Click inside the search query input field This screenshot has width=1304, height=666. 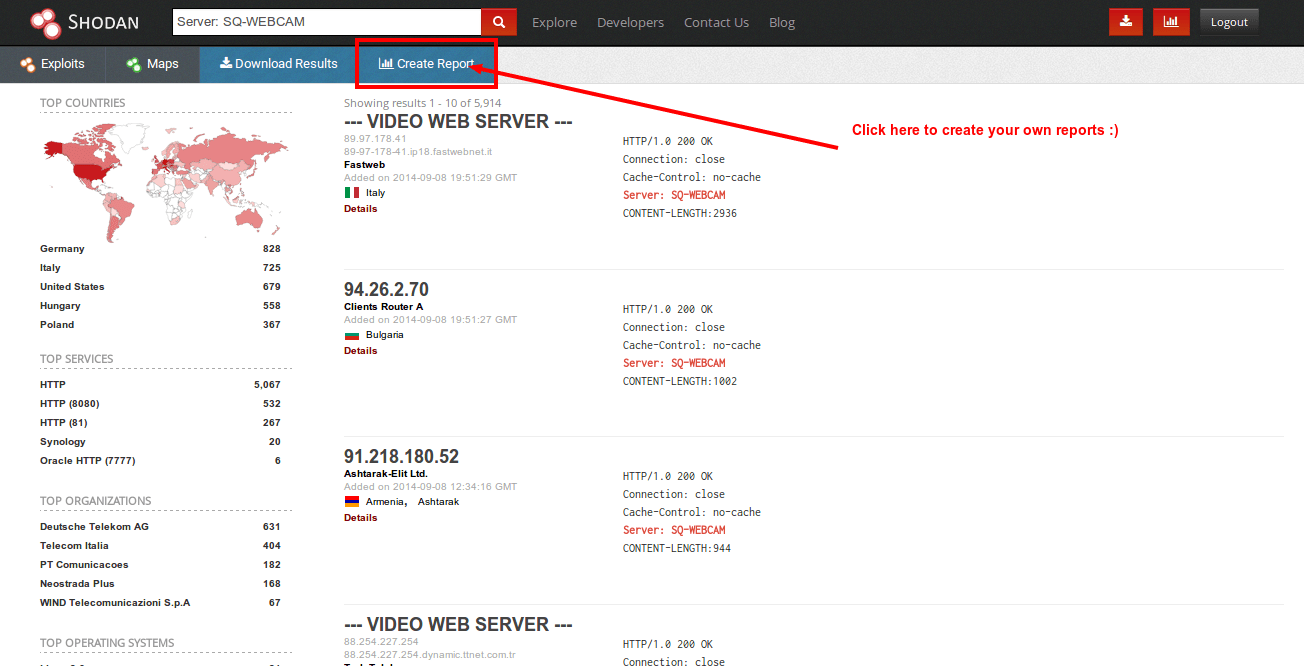320,21
